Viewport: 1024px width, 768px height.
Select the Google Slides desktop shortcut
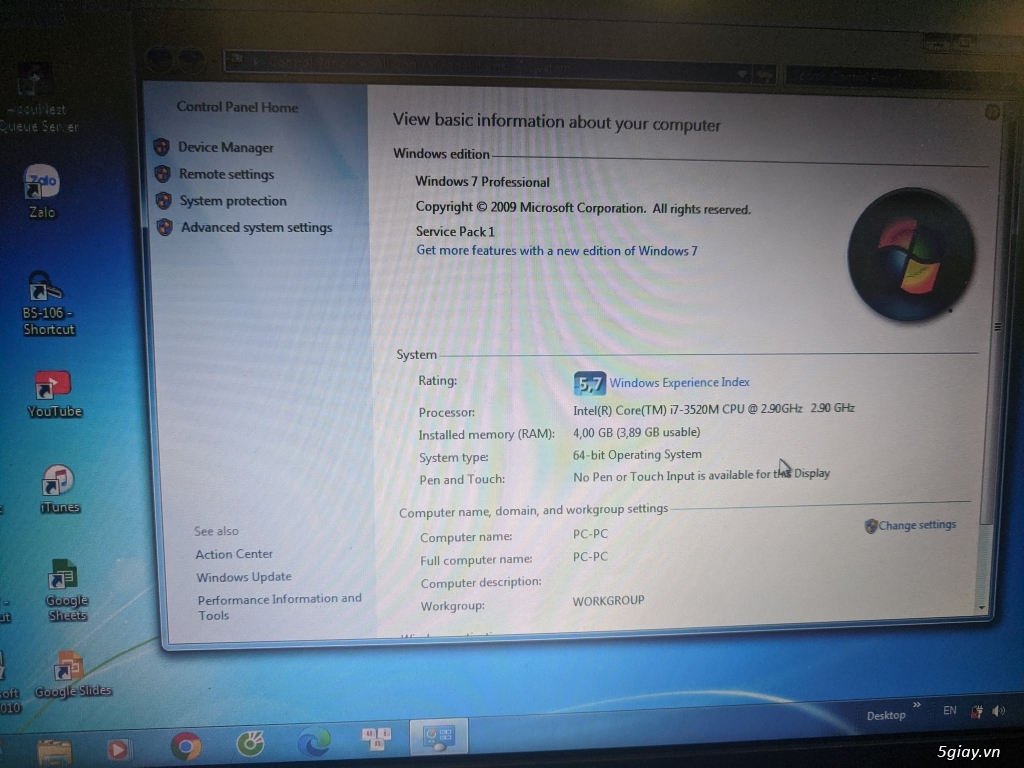pyautogui.click(x=72, y=675)
